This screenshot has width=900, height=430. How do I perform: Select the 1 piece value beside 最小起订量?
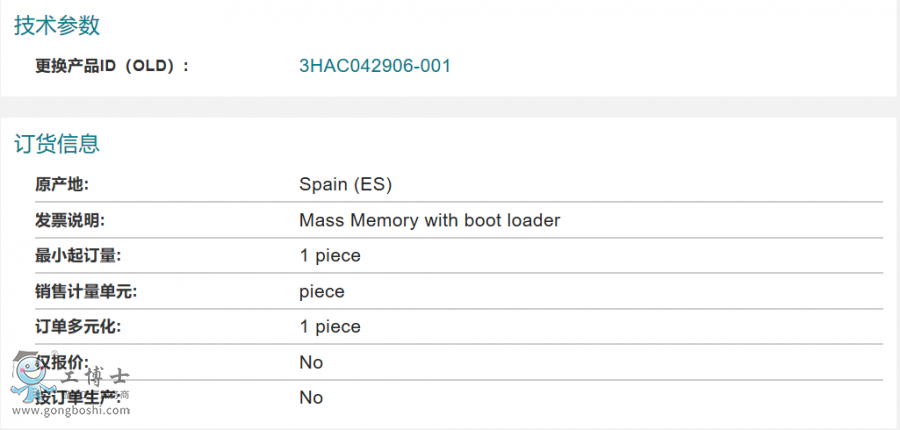330,256
